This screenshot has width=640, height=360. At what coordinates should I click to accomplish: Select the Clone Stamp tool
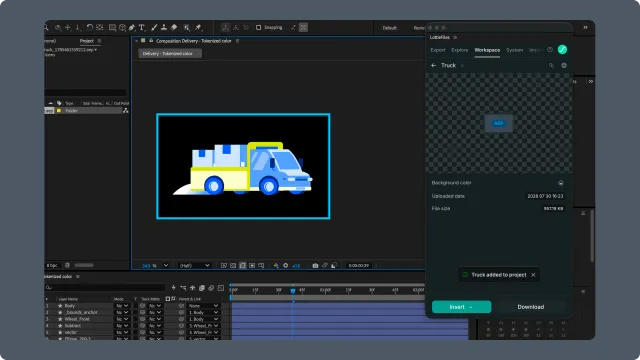164,27
